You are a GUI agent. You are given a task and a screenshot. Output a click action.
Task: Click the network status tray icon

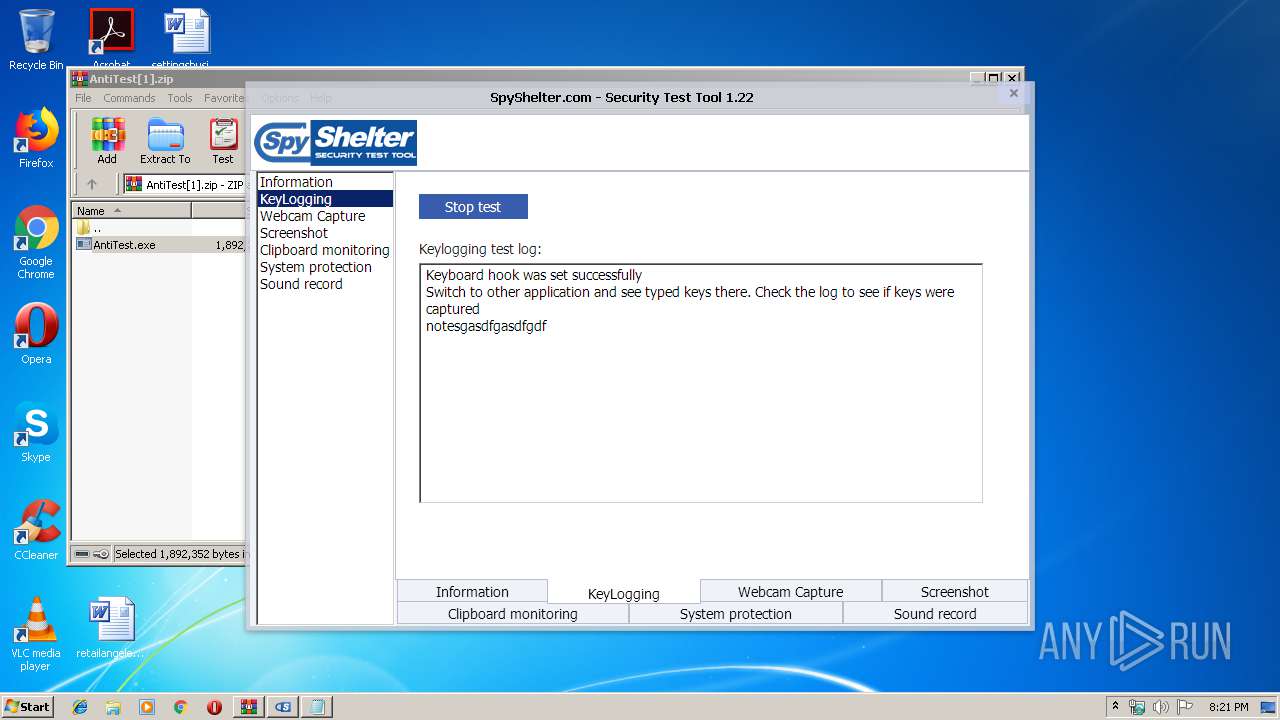click(x=1137, y=707)
